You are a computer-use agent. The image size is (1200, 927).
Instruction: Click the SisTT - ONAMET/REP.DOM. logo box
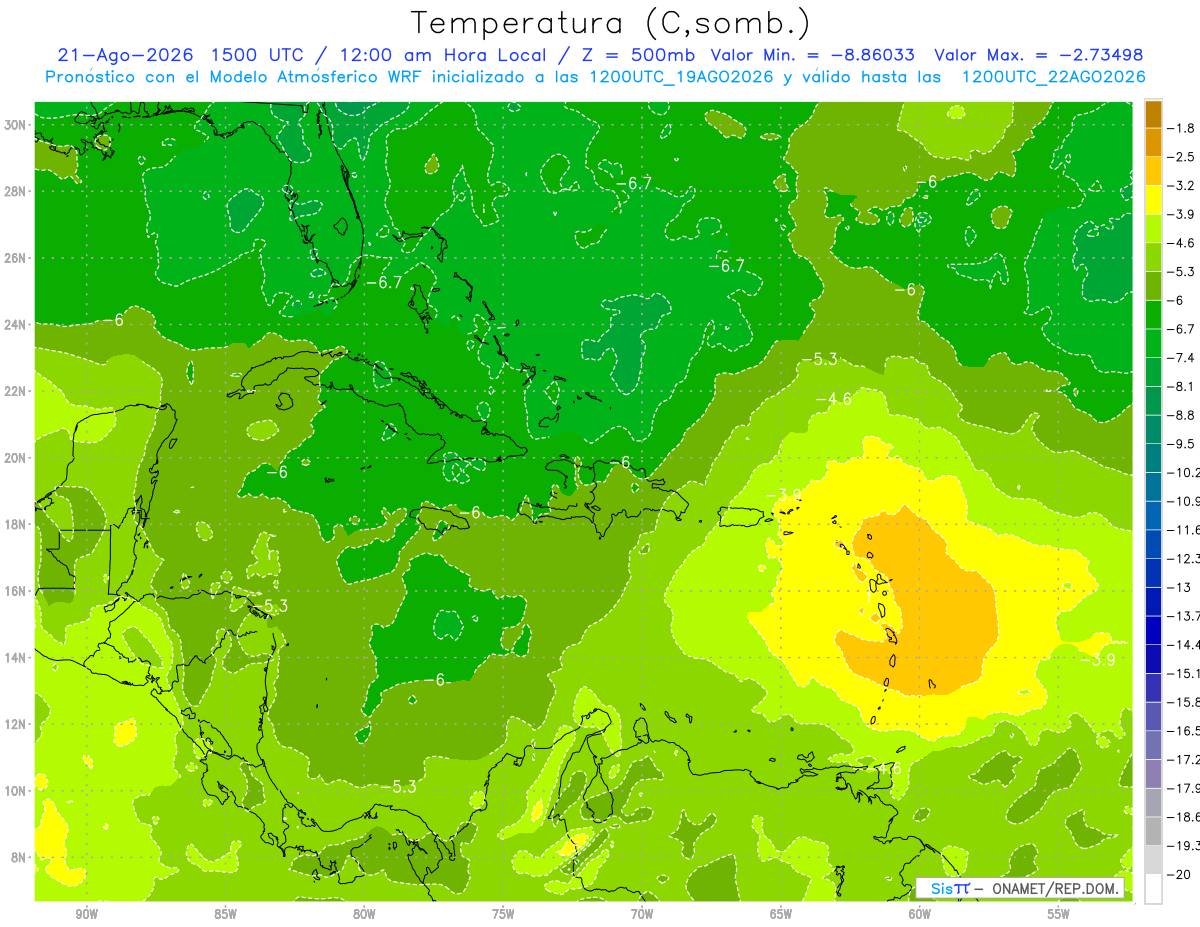tap(1019, 888)
